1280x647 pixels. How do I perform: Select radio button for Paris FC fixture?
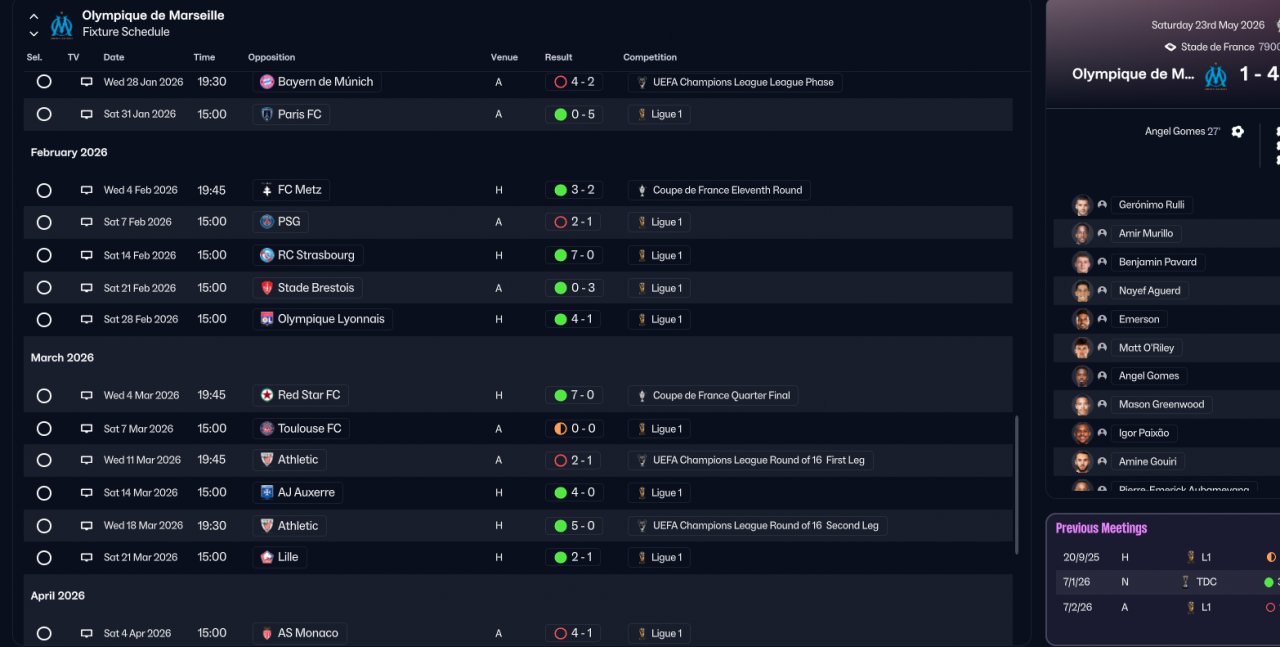coord(44,114)
